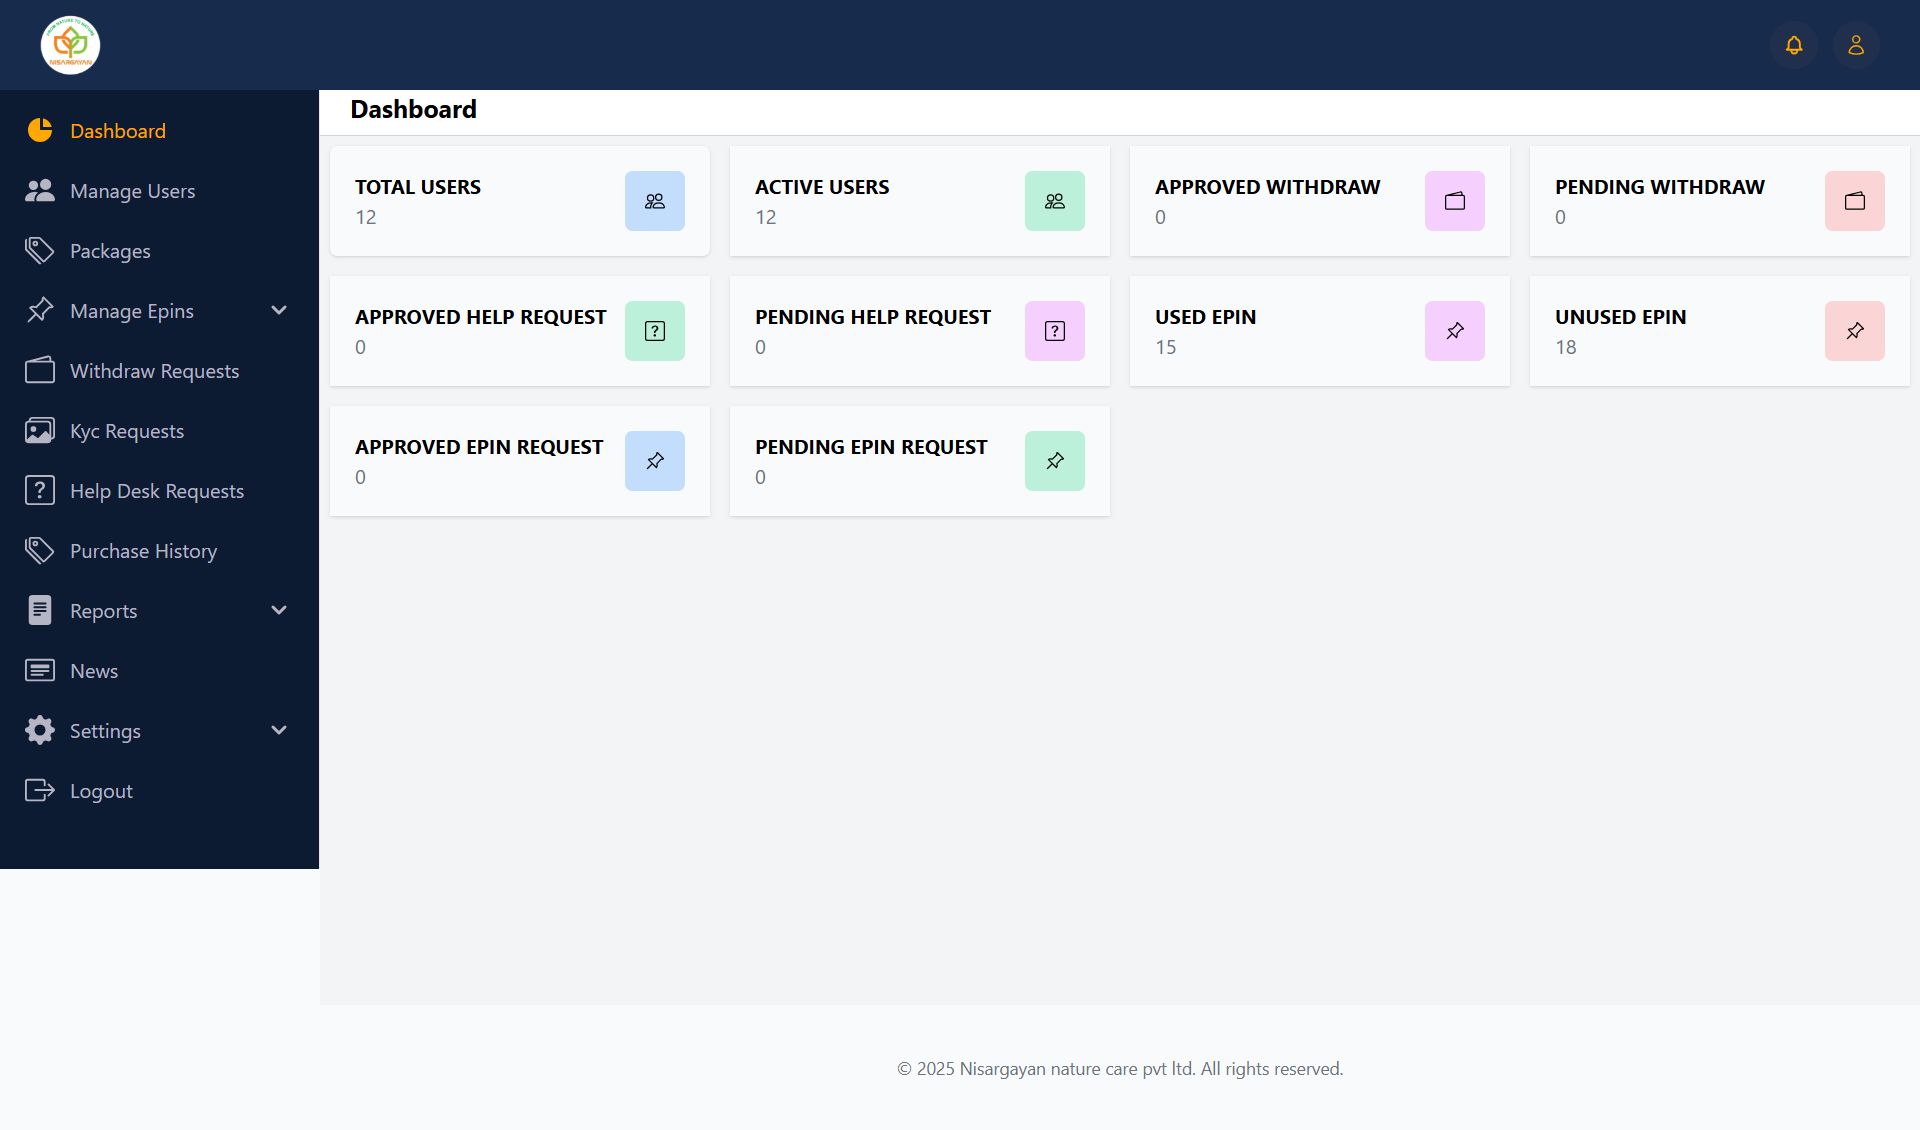Click the Pending Help Request question icon
The image size is (1920, 1130).
(1055, 331)
